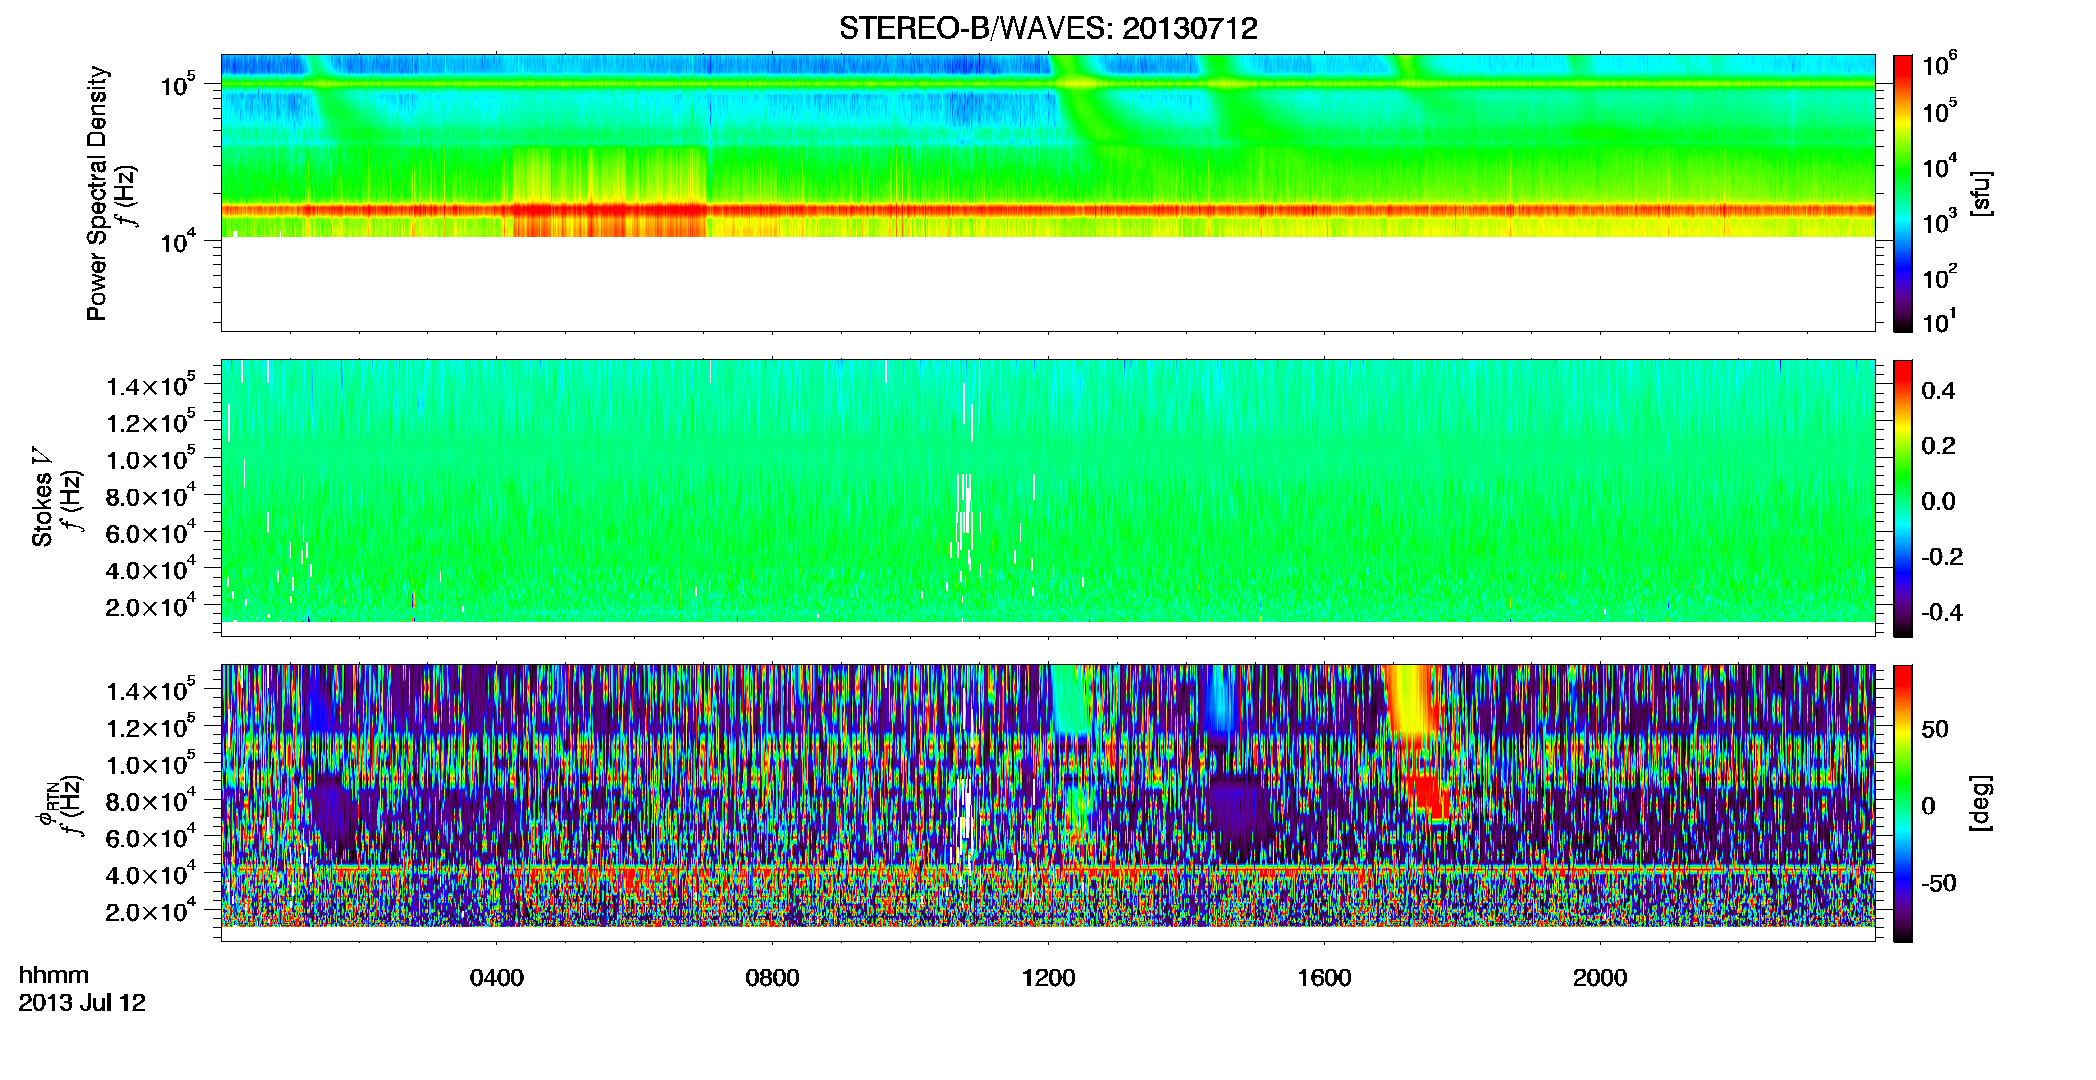This screenshot has width=2096, height=1080.
Task: Select the date label 2013 Jul 12
Action: coord(82,1003)
